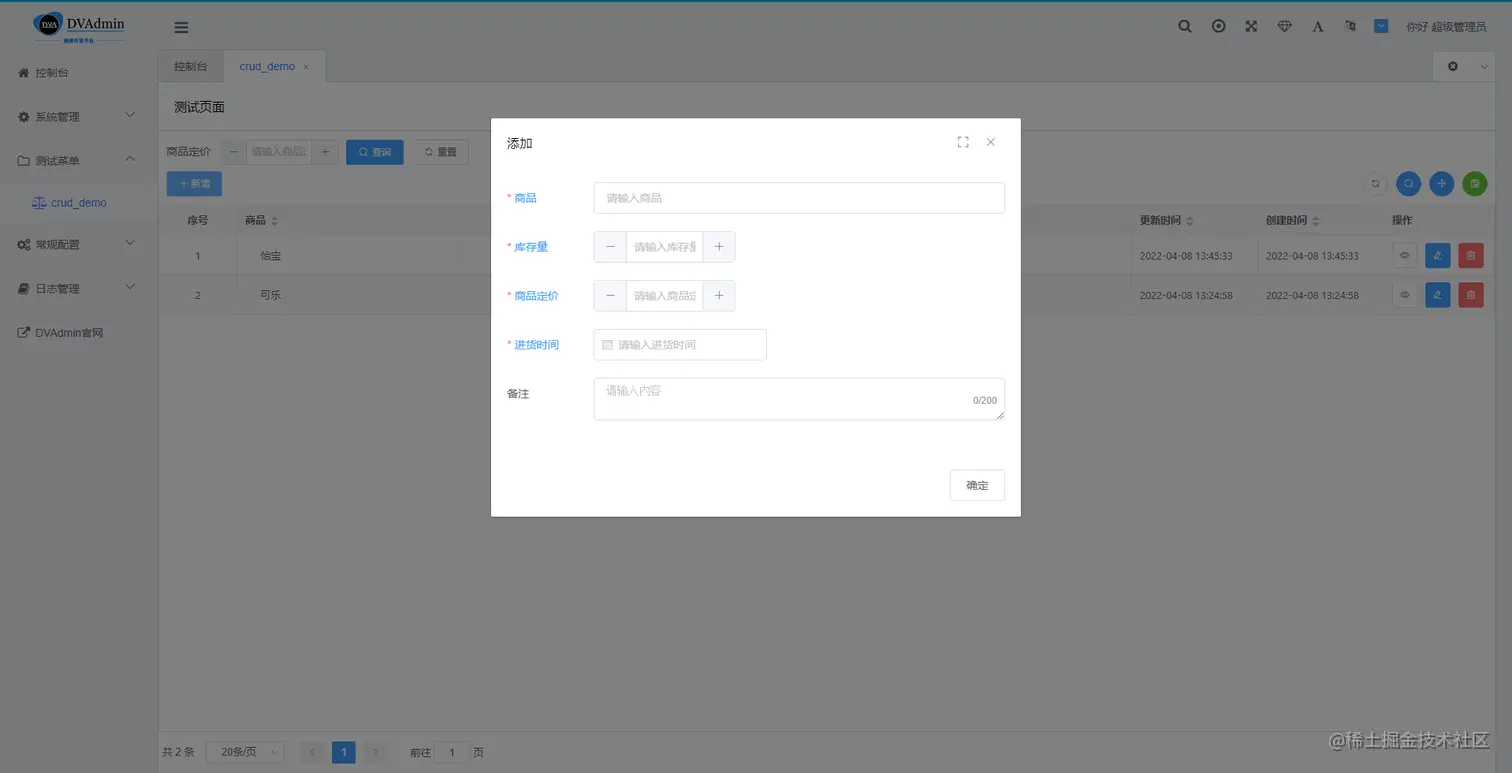Refresh table data with the circular arrows icon

pos(1374,183)
